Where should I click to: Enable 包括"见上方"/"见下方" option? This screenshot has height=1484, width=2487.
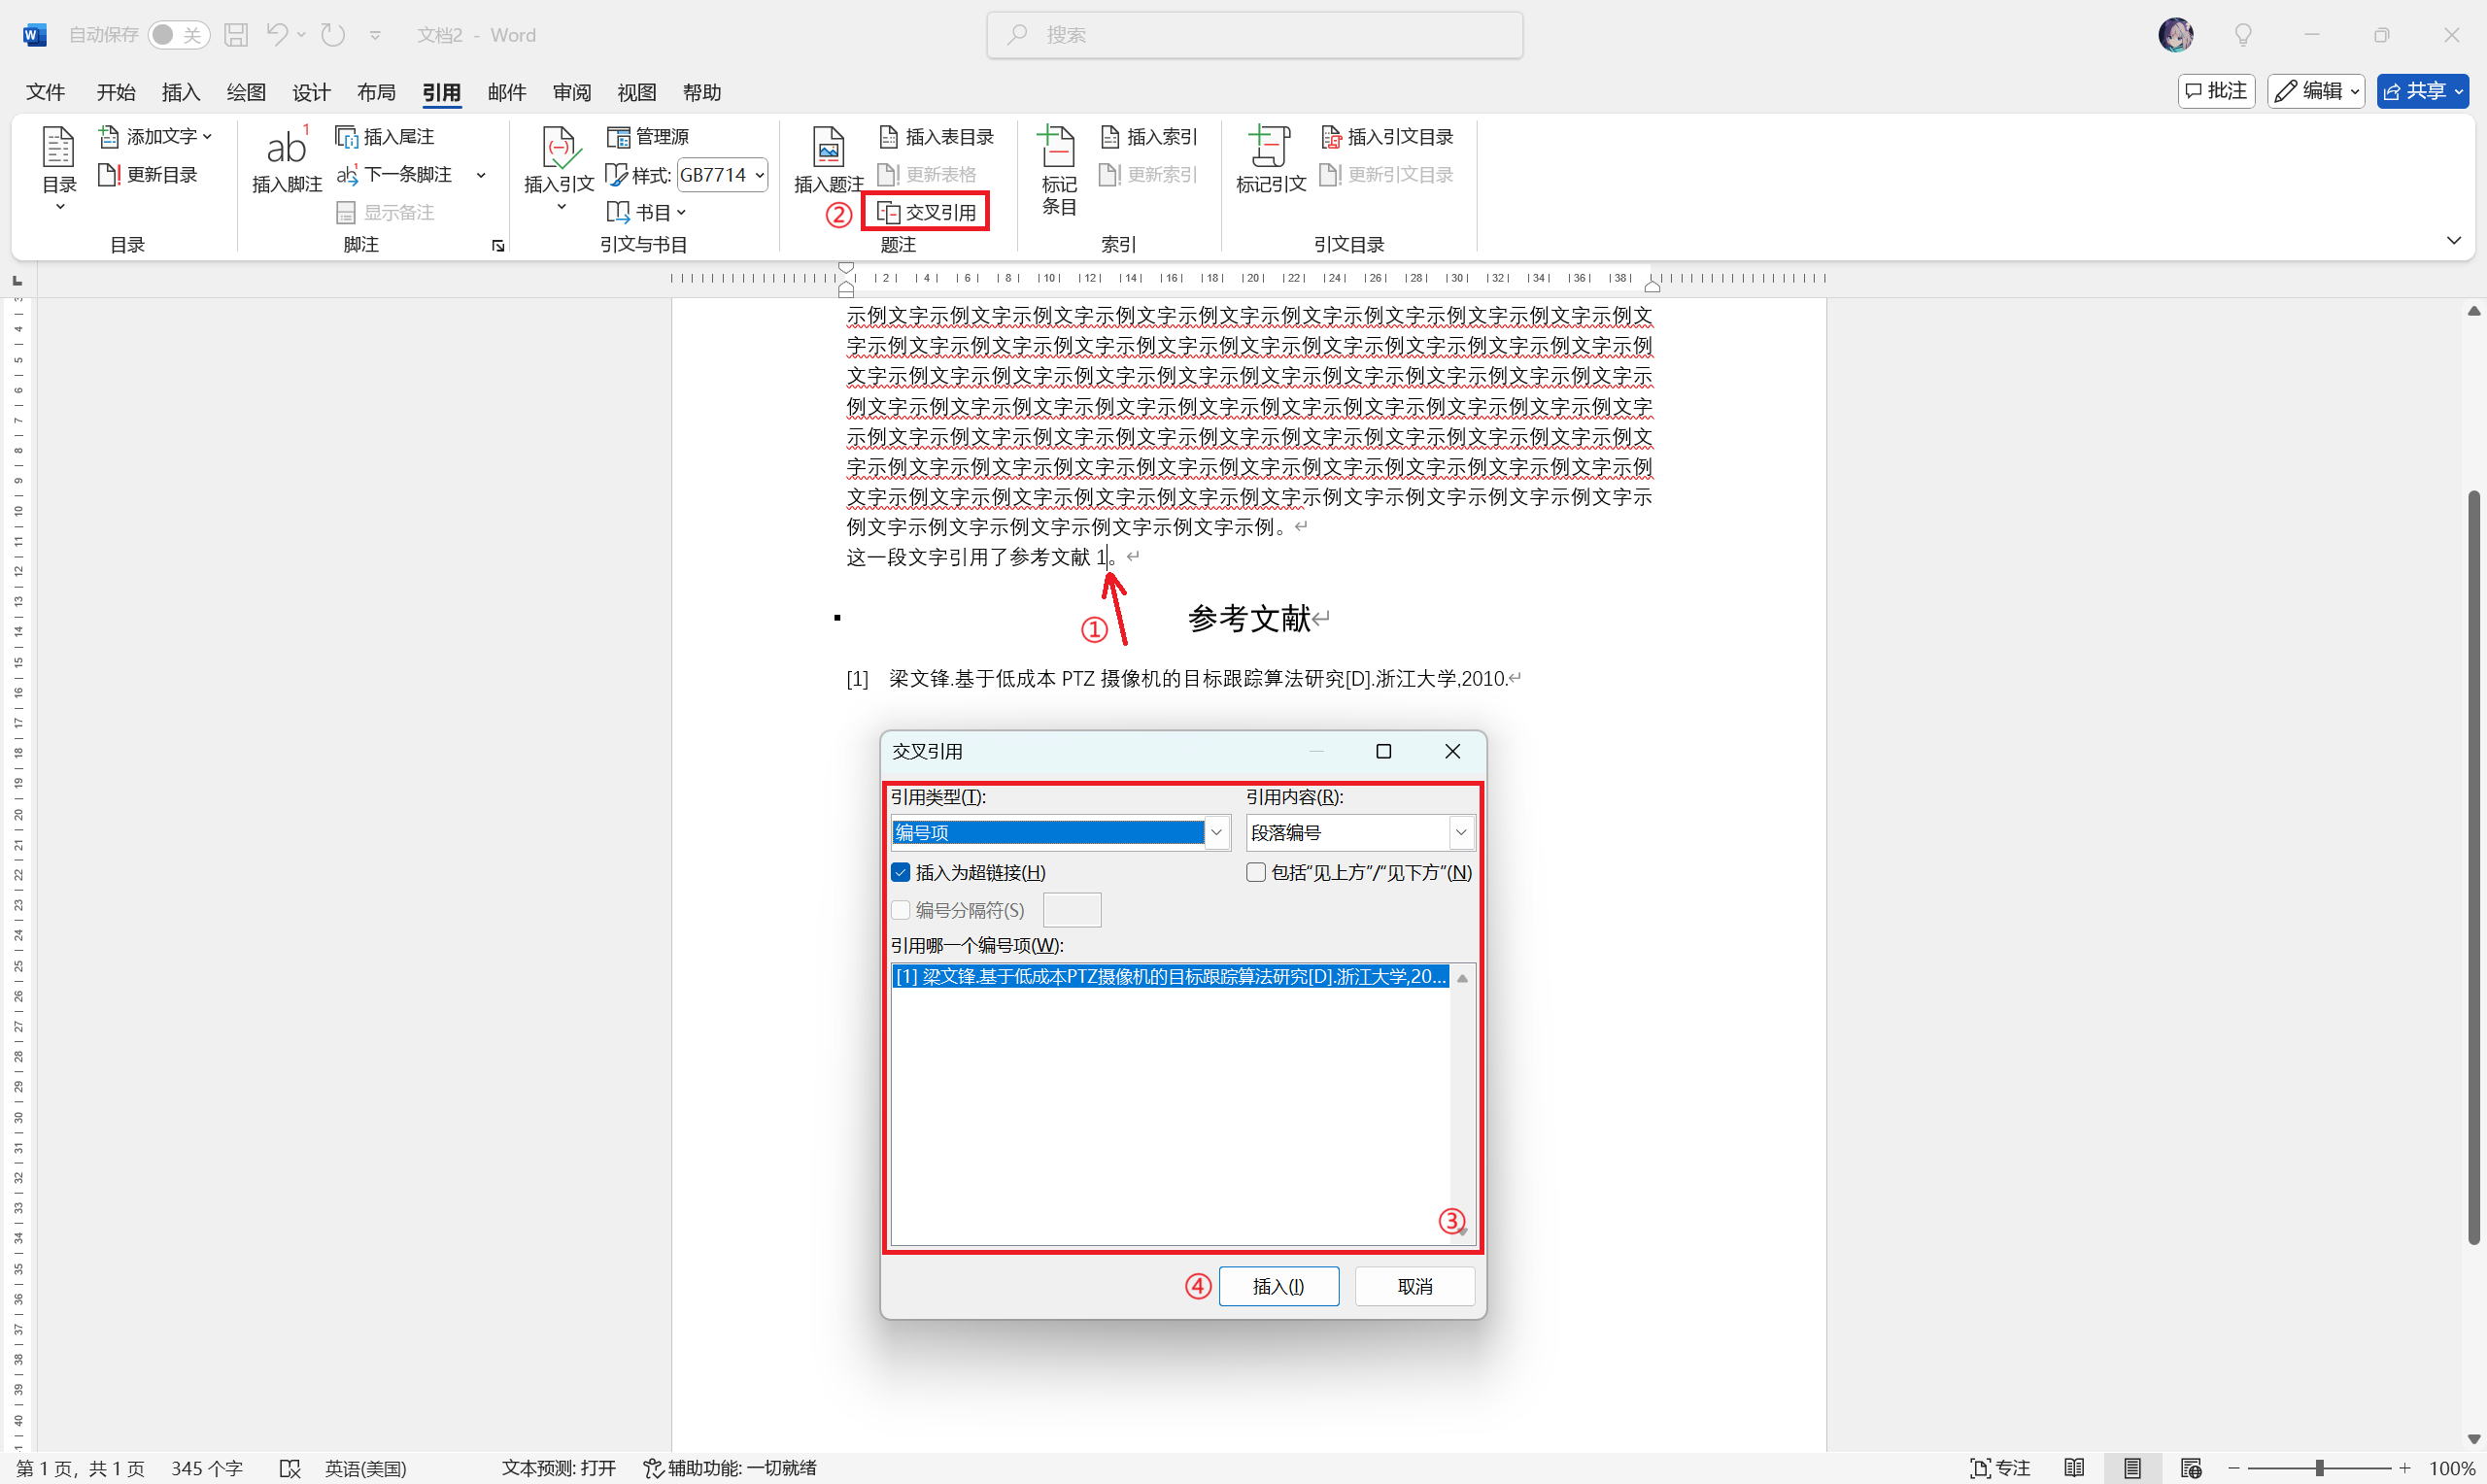pyautogui.click(x=1255, y=871)
